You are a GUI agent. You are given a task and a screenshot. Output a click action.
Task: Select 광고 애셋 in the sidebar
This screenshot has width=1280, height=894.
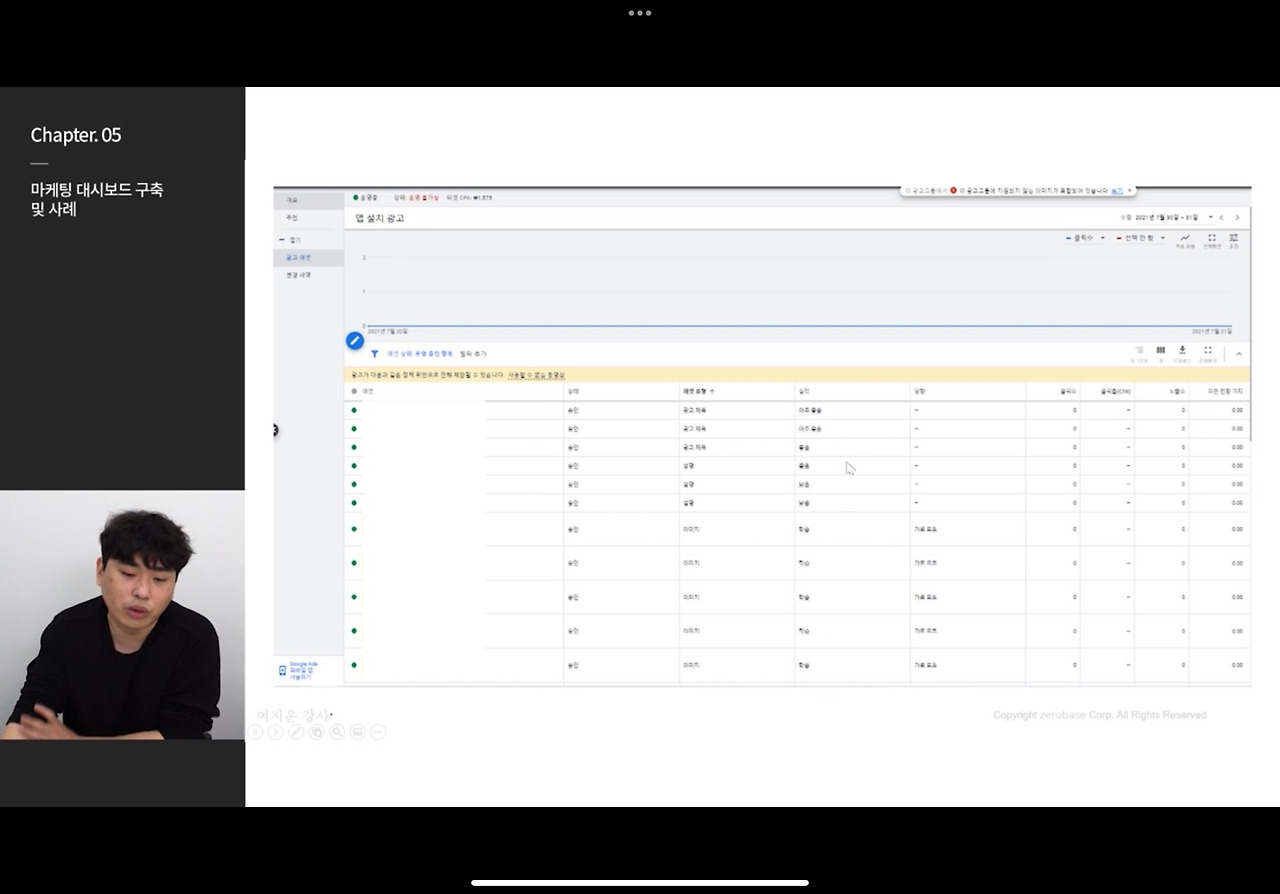298,258
